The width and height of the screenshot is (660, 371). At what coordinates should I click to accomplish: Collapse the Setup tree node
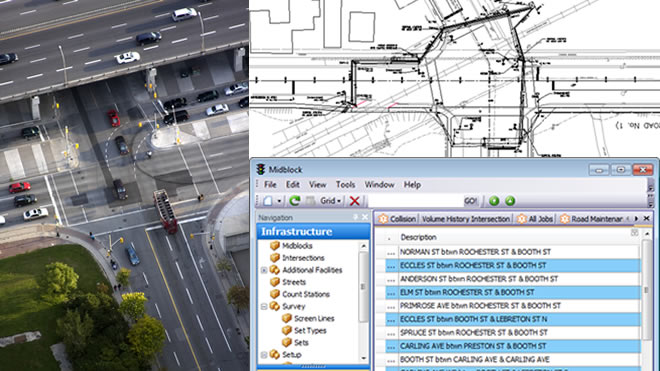pos(264,355)
